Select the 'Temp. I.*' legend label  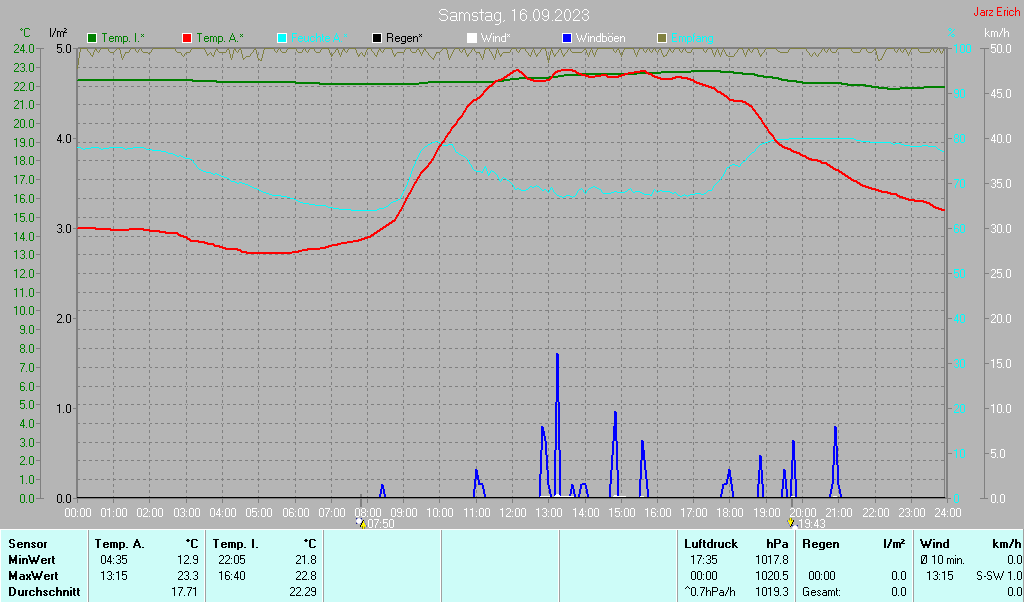[x=123, y=39]
